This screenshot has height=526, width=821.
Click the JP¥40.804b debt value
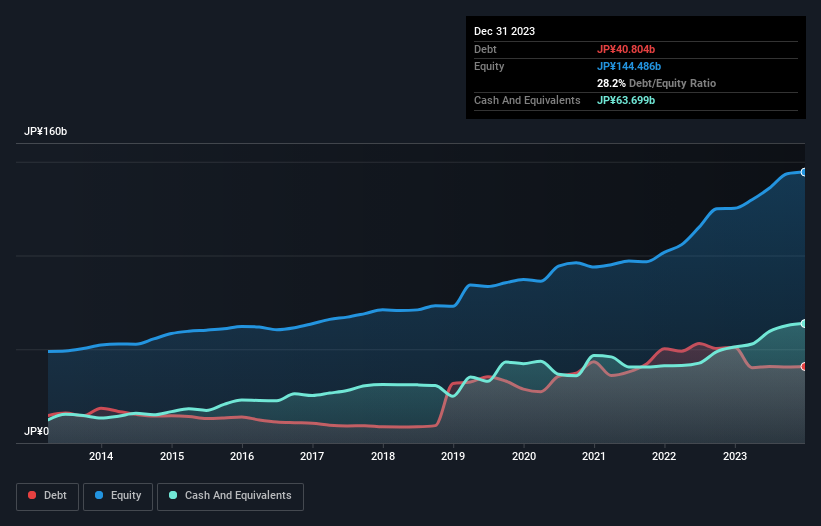point(626,49)
